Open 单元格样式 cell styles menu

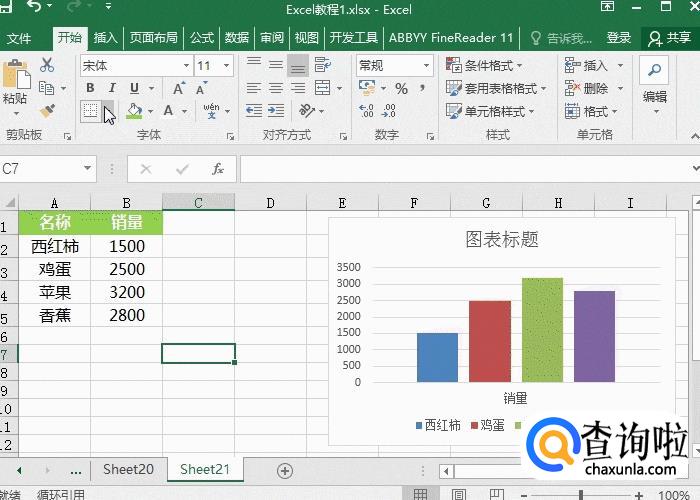(491, 111)
